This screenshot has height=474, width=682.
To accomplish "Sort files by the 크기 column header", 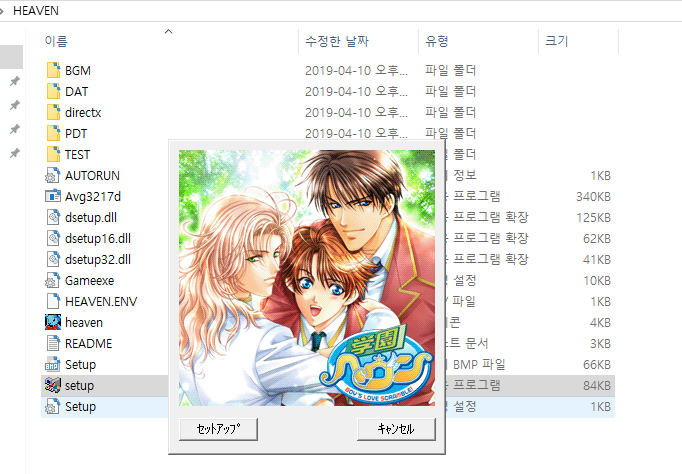I will pos(557,41).
